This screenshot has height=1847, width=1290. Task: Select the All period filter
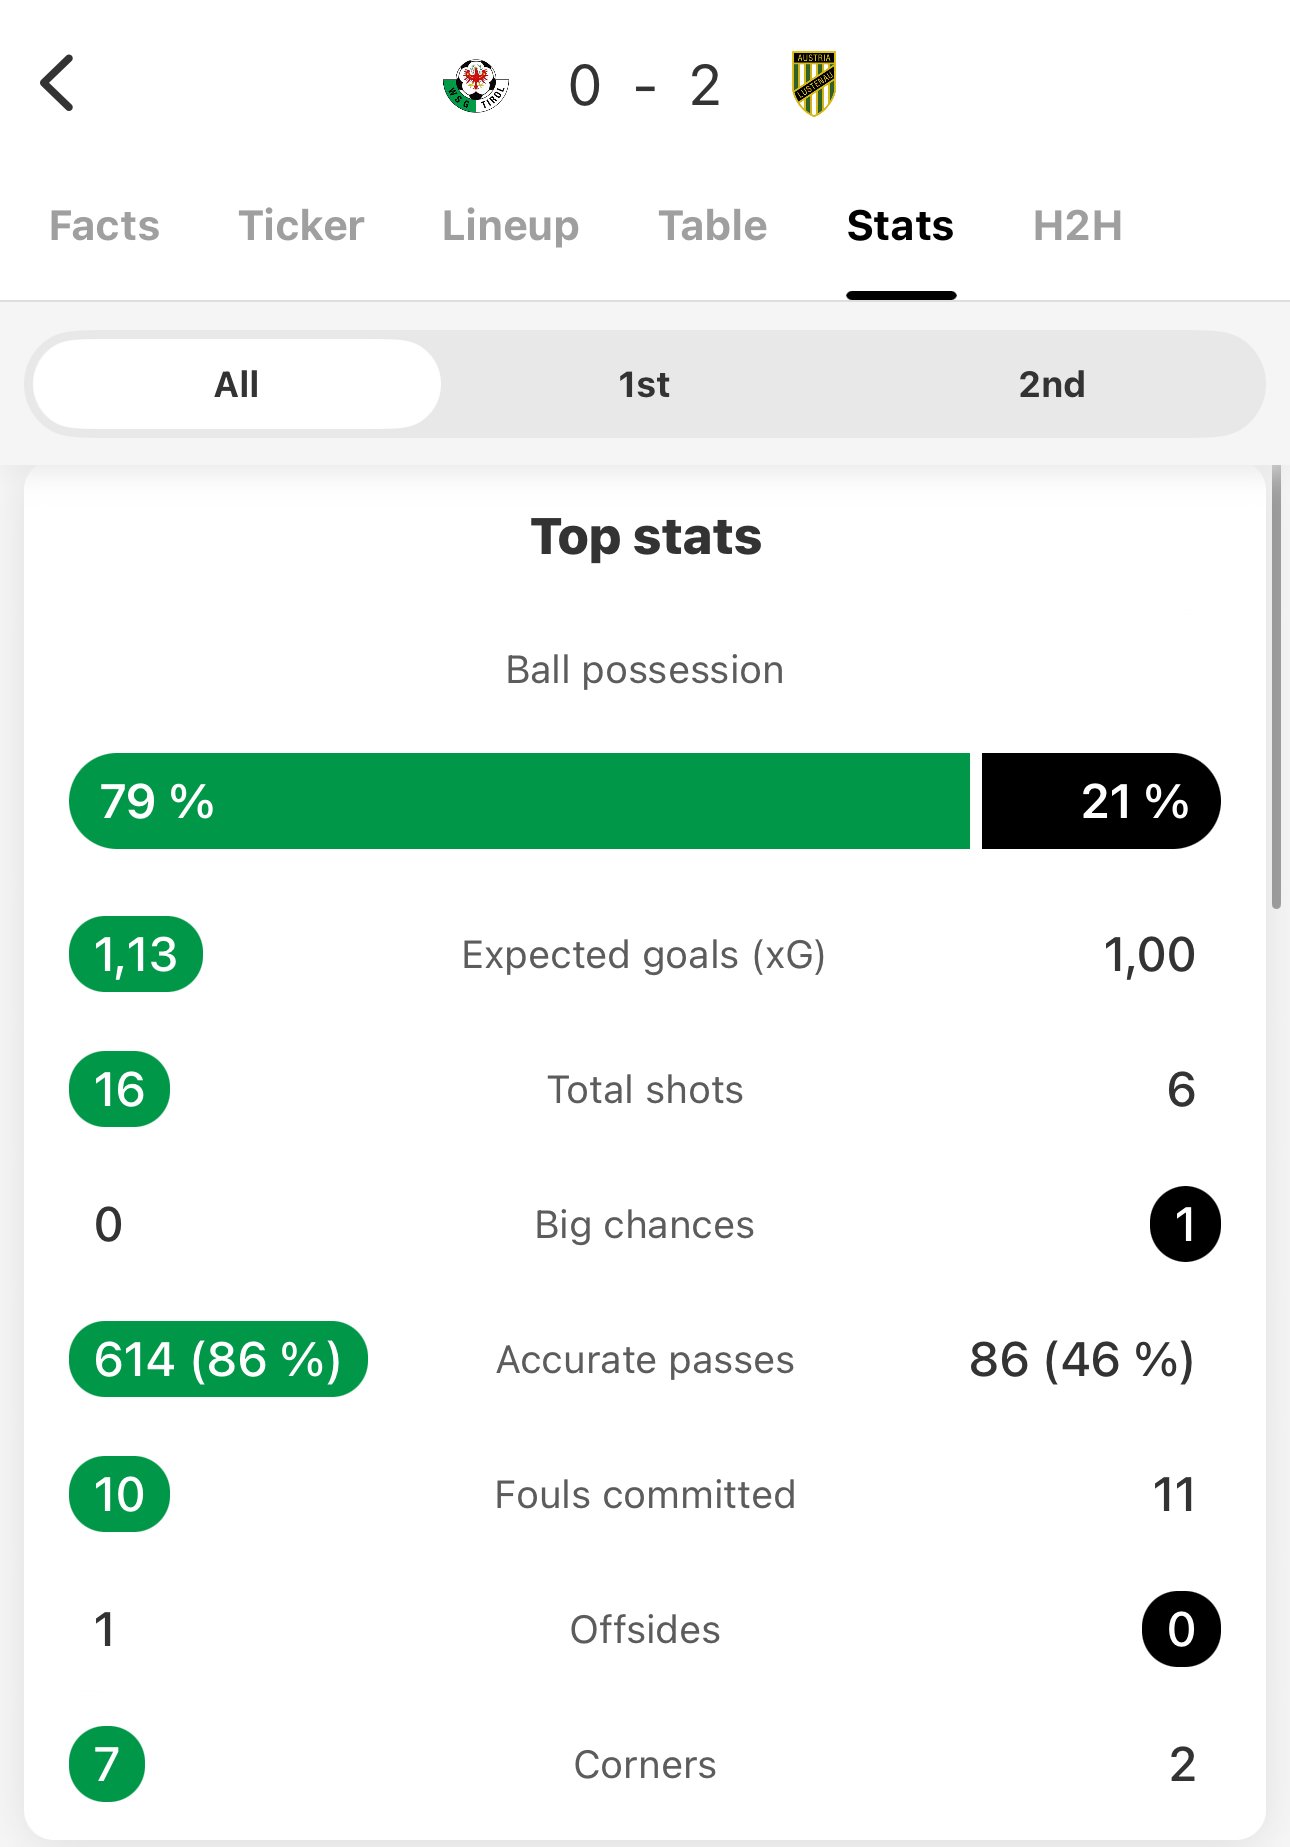pos(237,384)
